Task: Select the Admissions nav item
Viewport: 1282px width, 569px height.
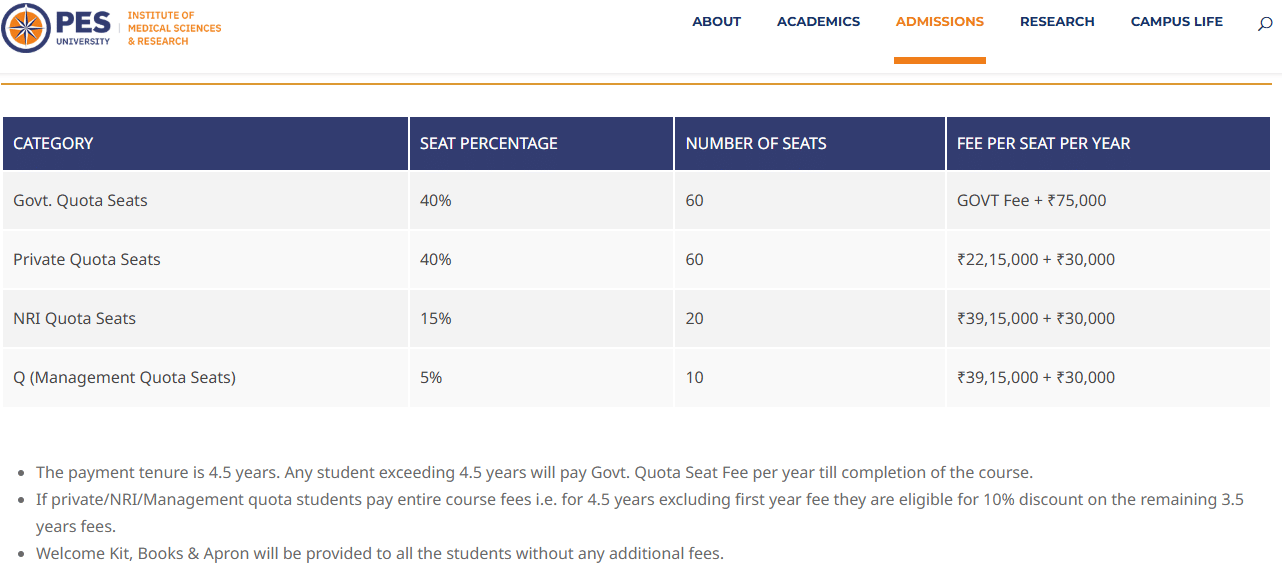Action: [939, 22]
